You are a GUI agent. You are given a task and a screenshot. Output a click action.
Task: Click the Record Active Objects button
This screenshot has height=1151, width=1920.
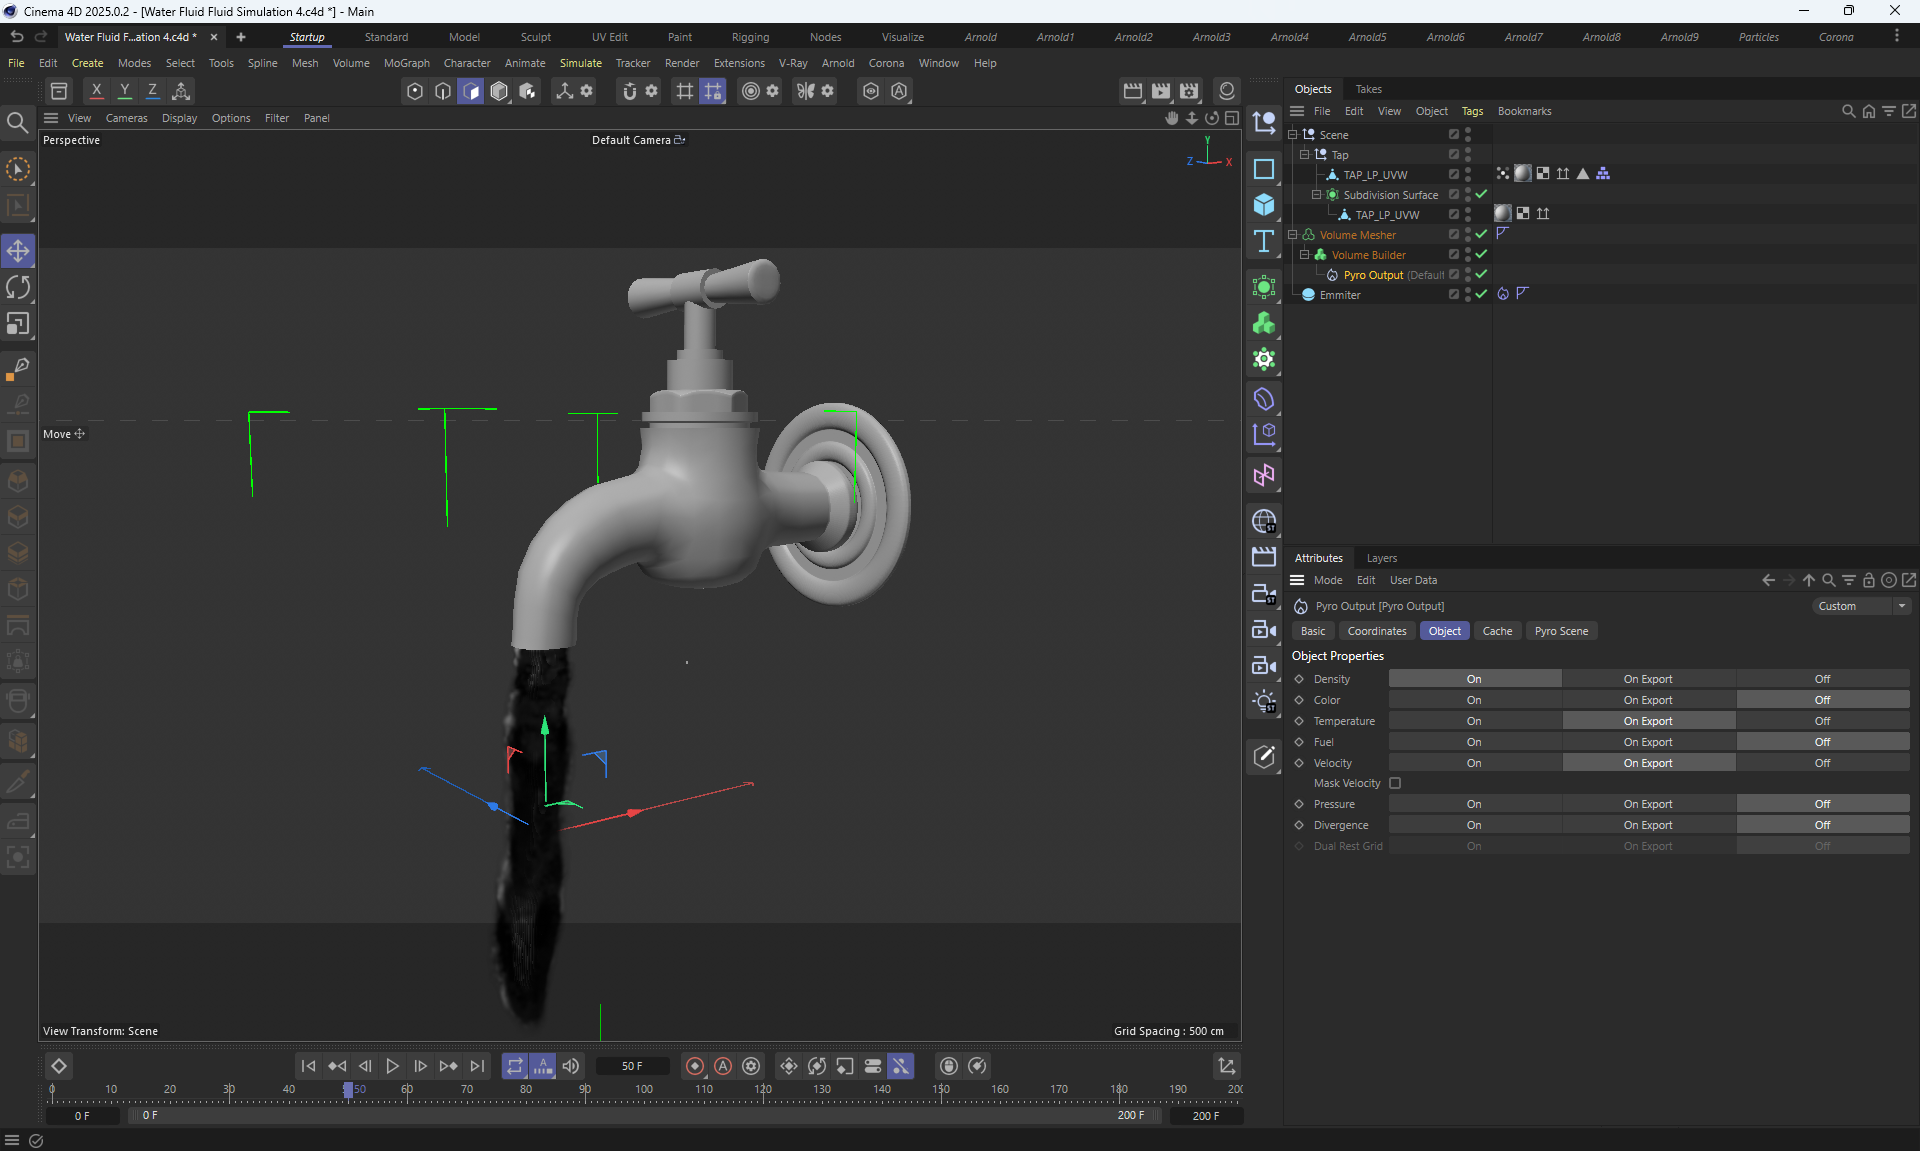point(695,1066)
